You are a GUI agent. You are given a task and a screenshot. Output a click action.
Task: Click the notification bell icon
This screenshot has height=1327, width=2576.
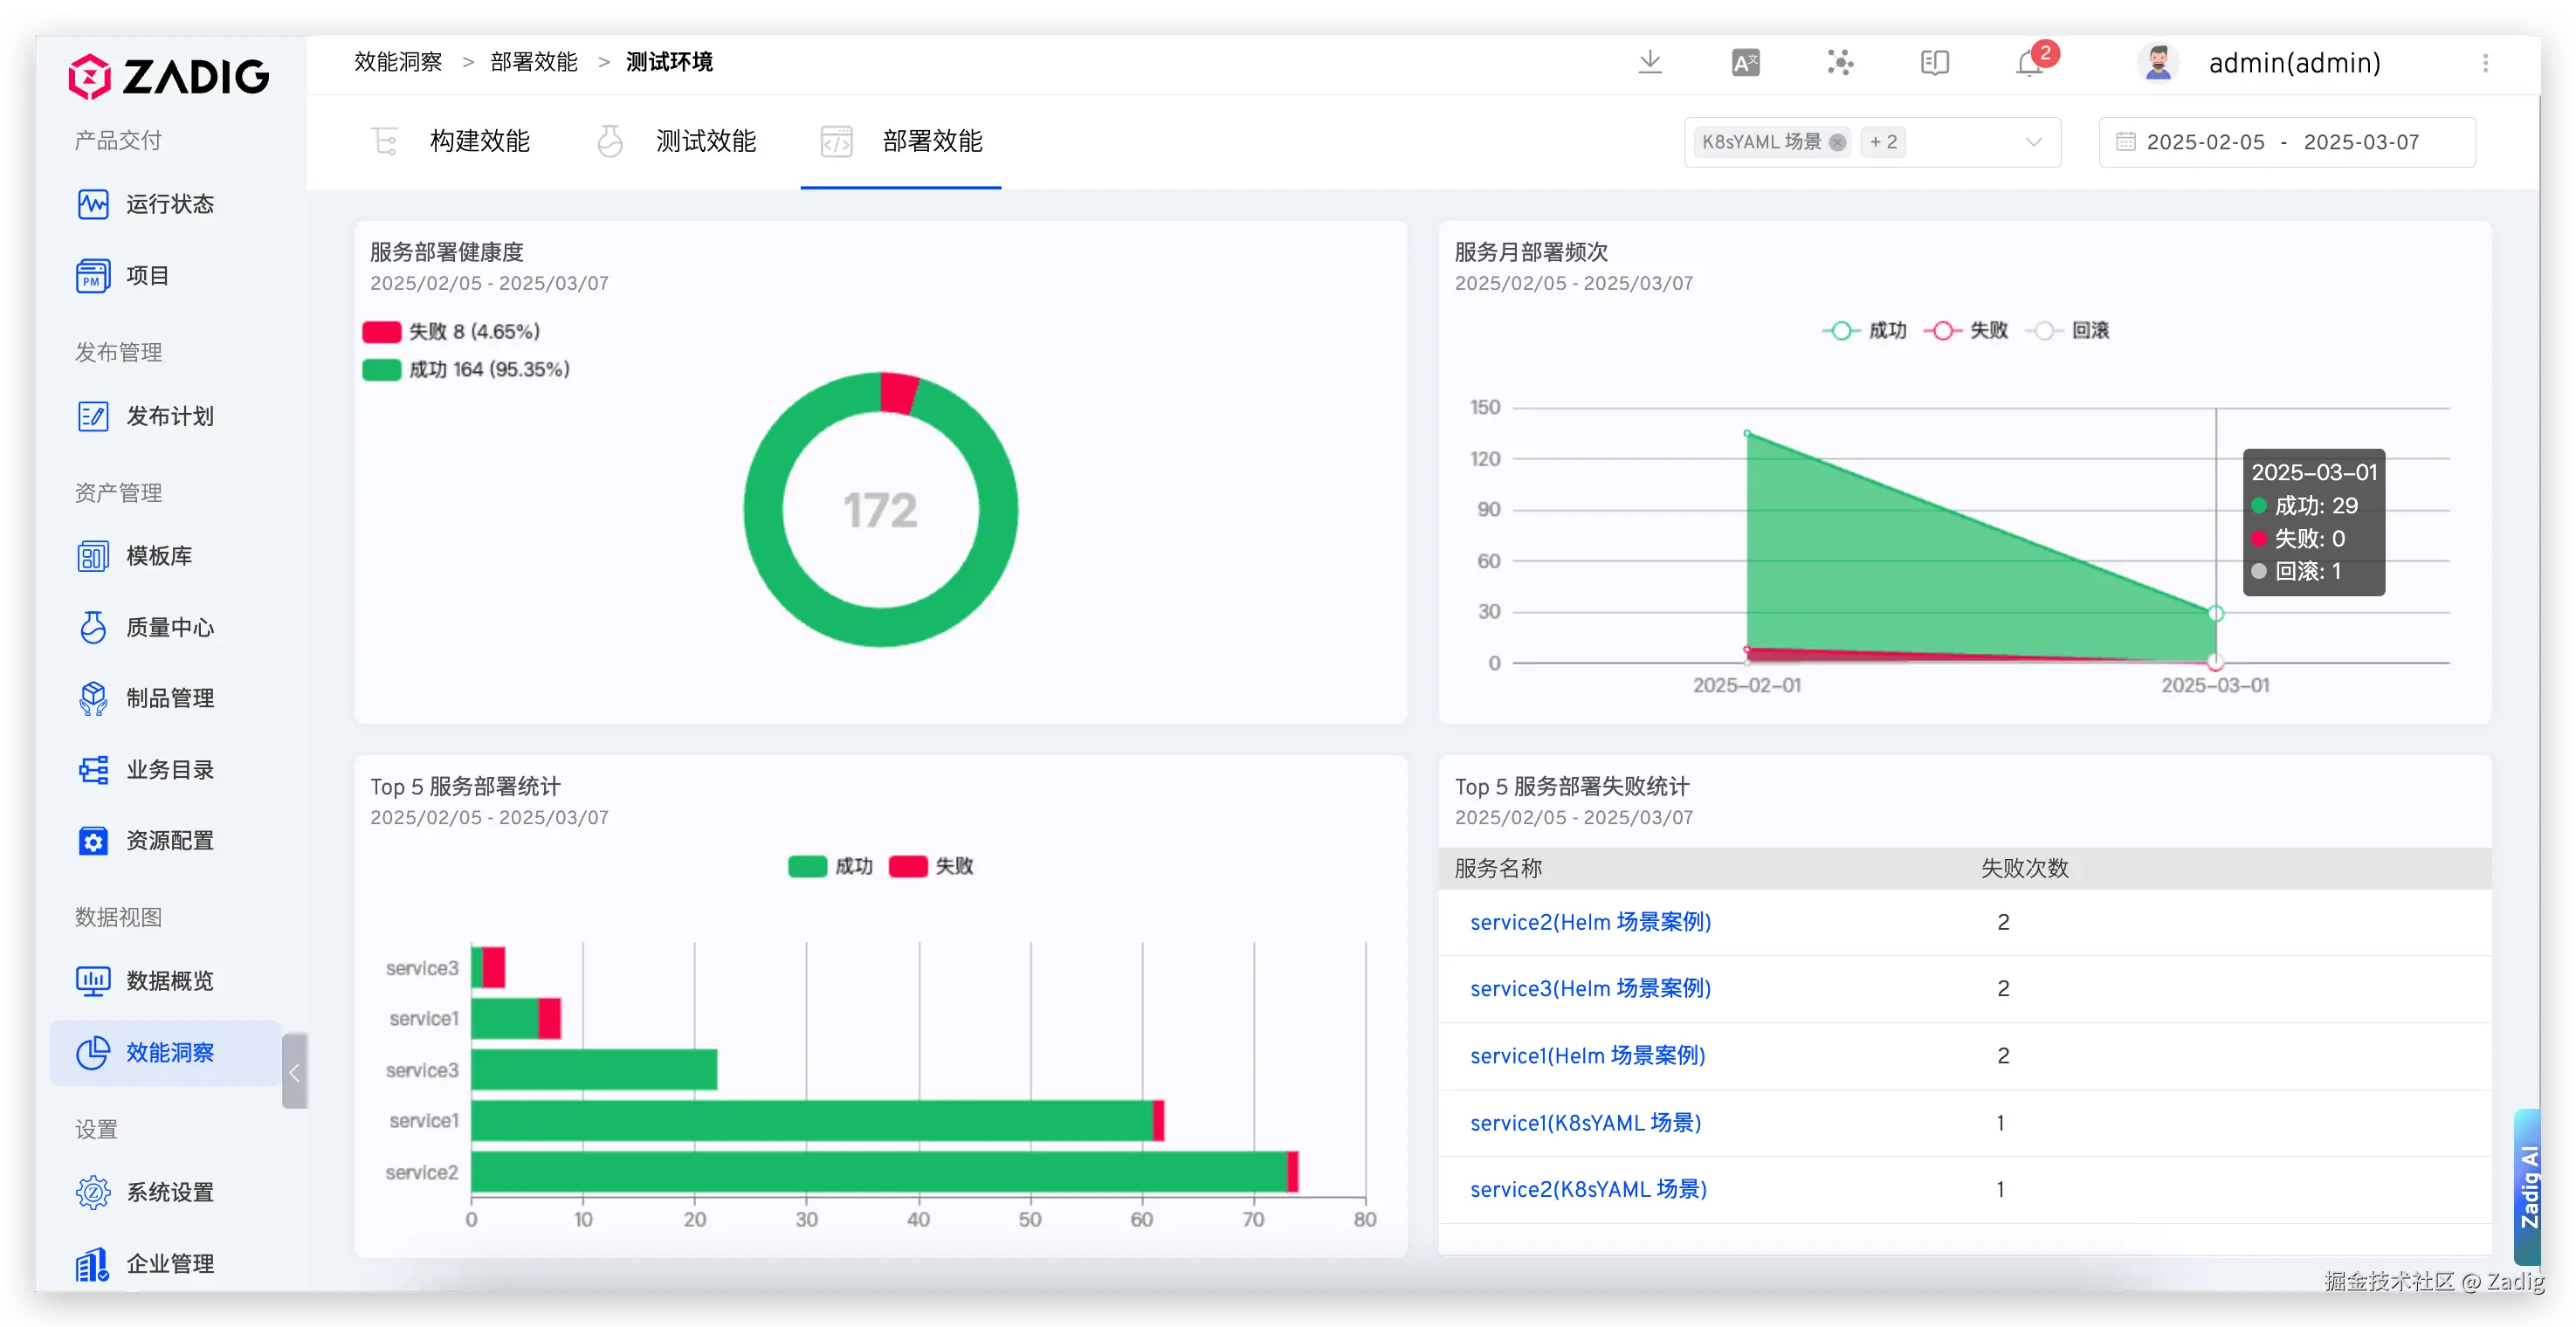pos(2029,63)
